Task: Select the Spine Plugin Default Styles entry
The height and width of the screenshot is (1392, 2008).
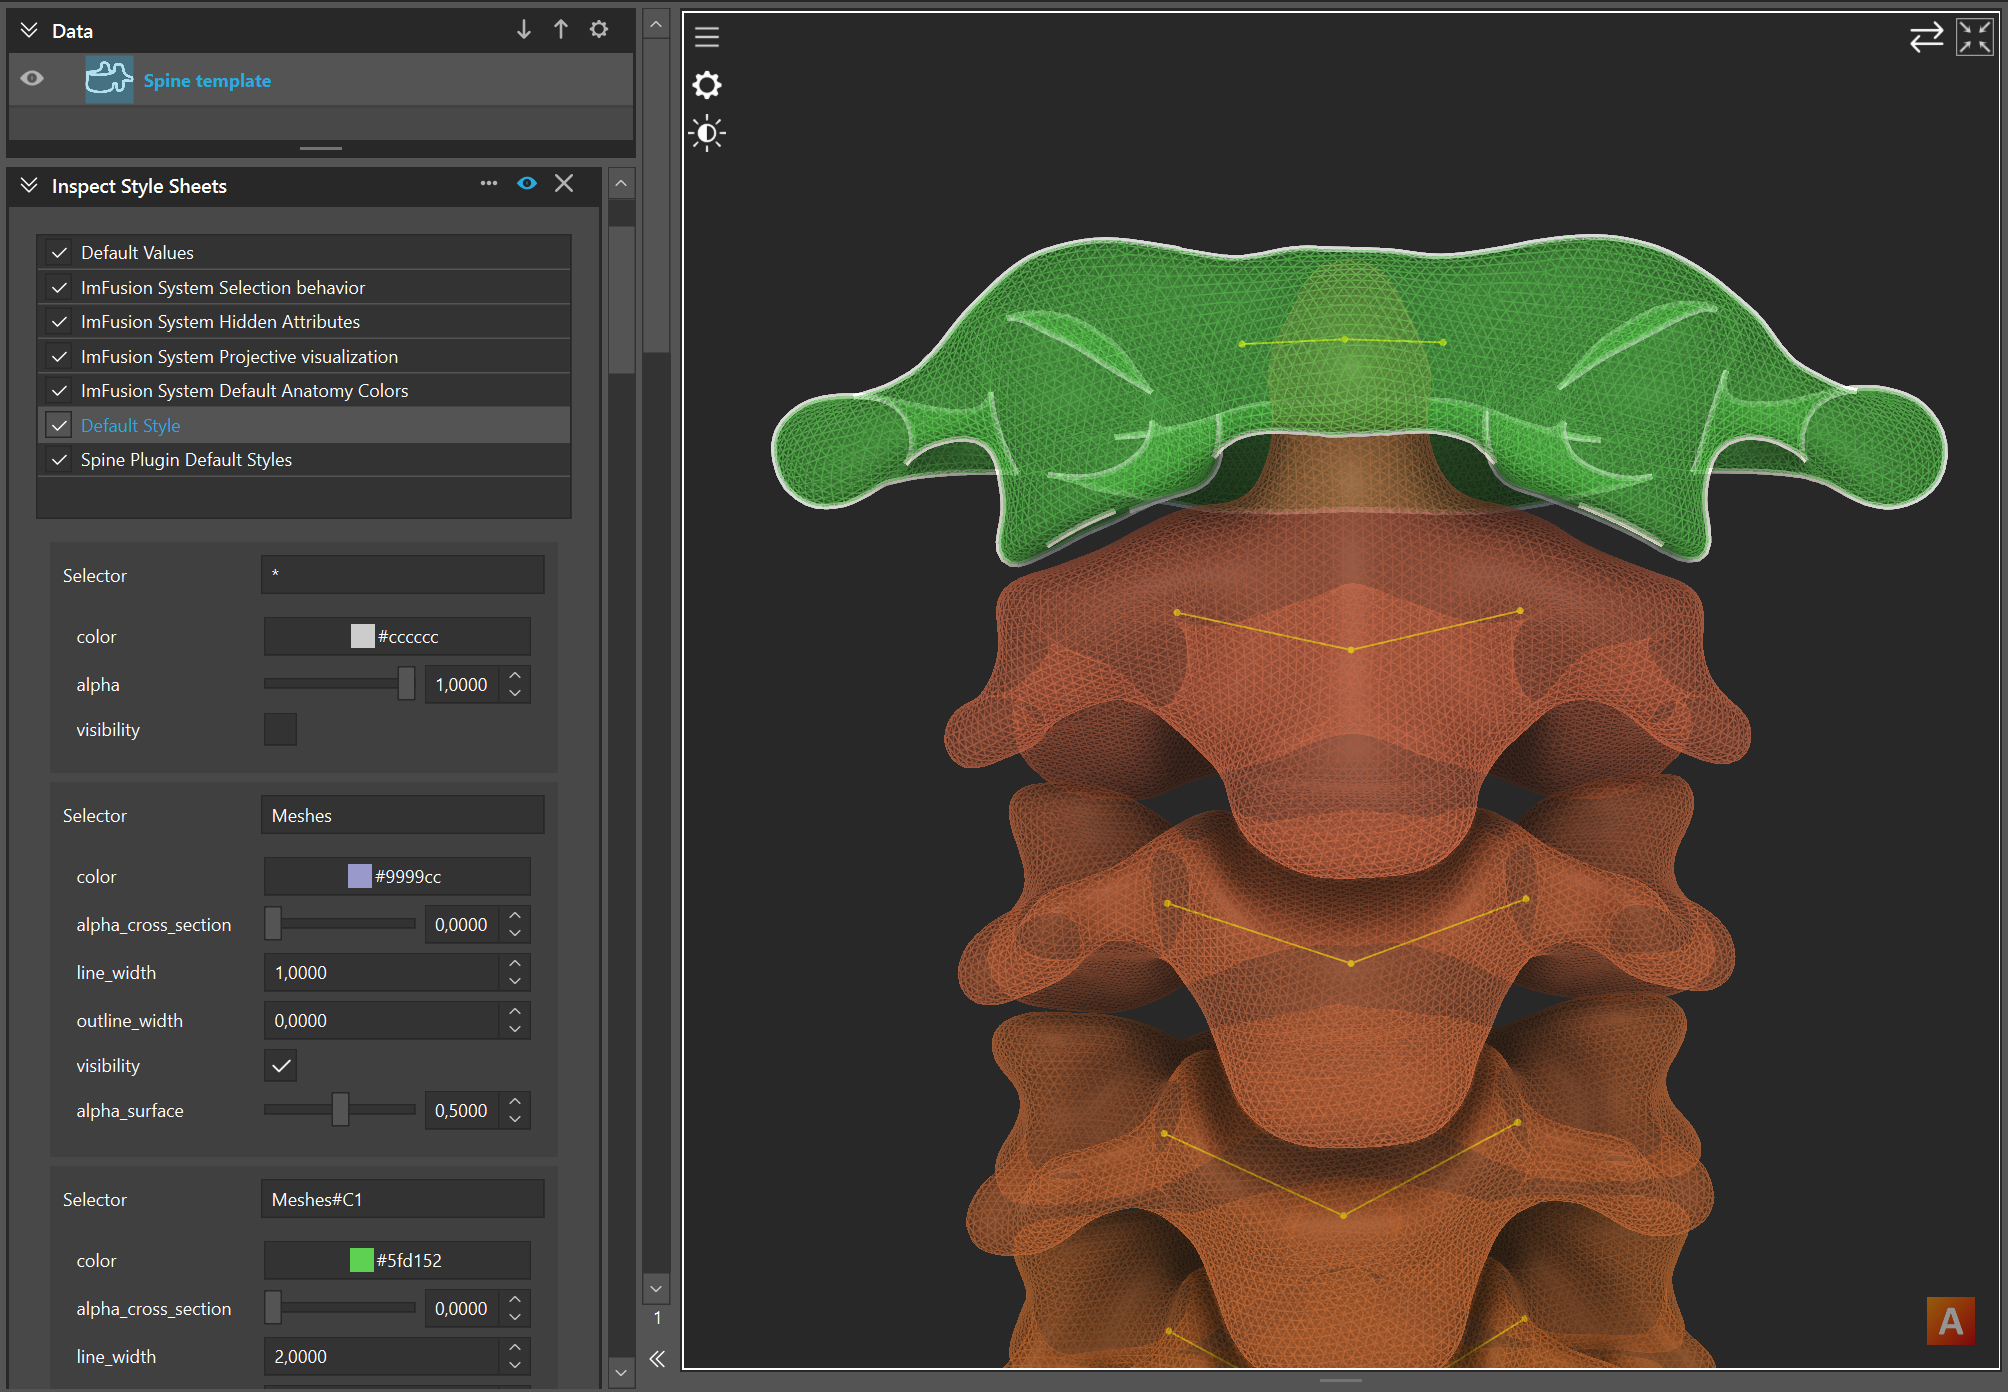Action: point(186,459)
